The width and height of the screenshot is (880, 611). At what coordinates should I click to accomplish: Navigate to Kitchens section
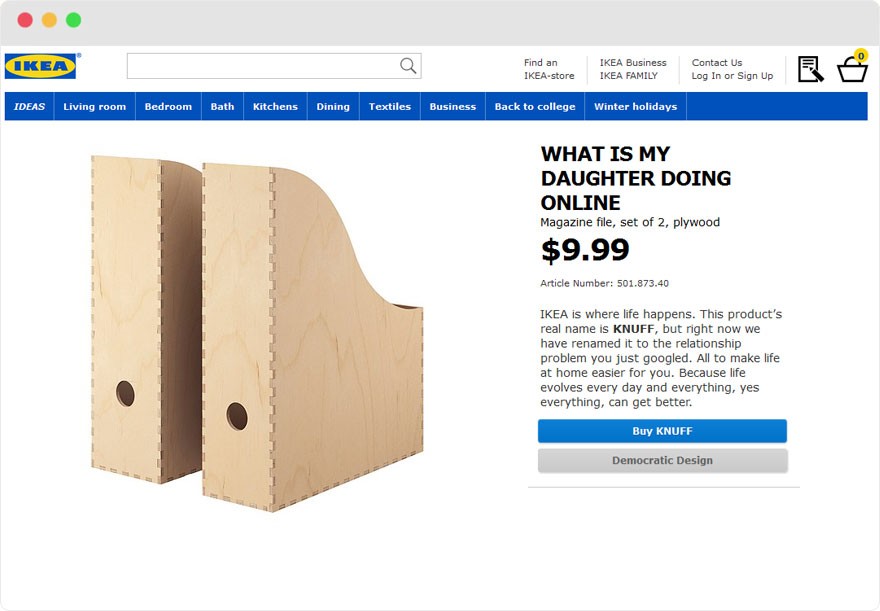pos(275,107)
